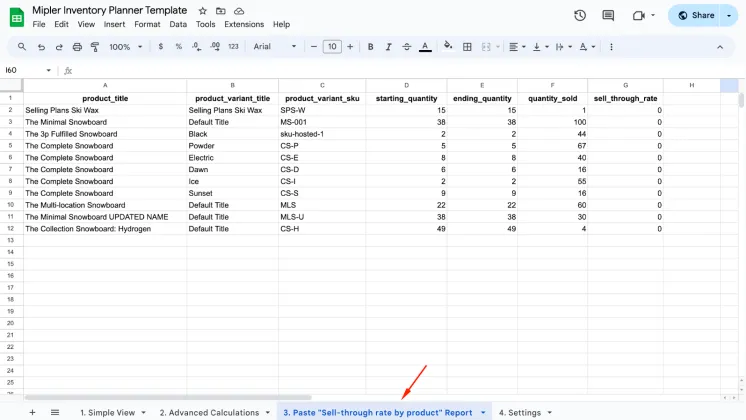Switch to 2. Advanced Calculations tab
Image resolution: width=746 pixels, height=420 pixels.
209,412
